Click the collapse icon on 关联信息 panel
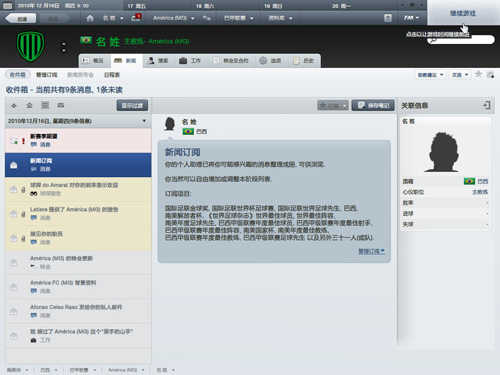500x375 pixels. (x=487, y=105)
